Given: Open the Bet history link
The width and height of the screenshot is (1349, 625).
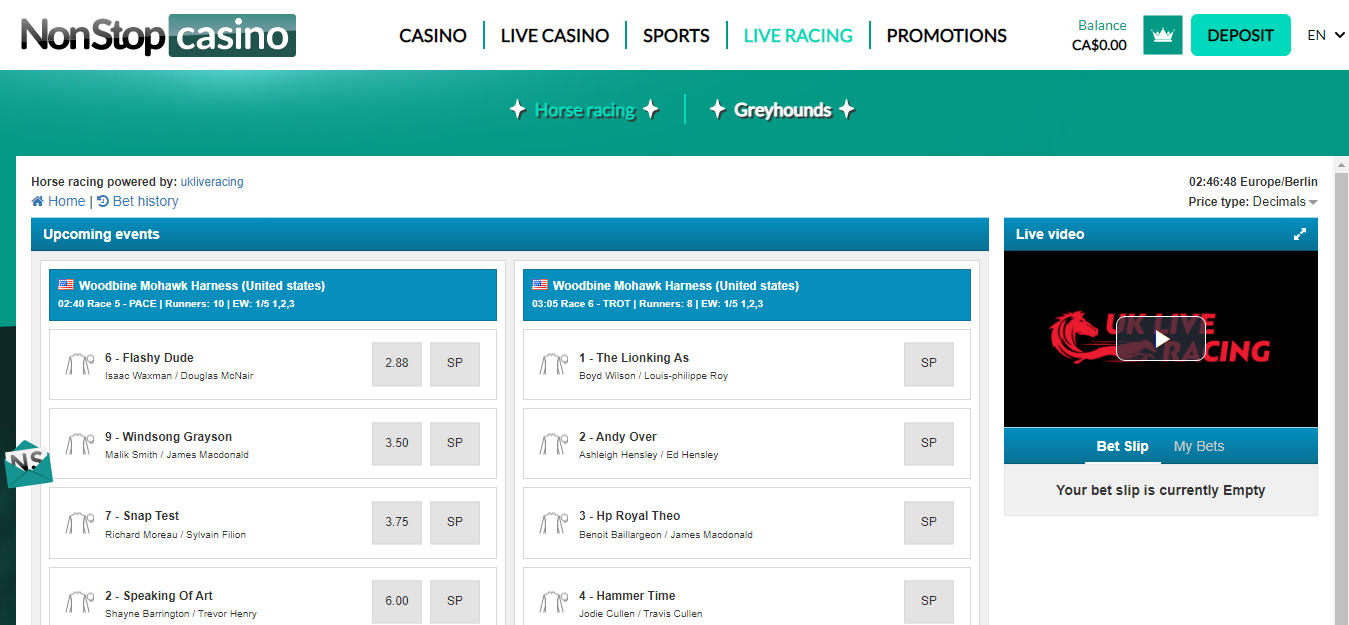Looking at the screenshot, I should pos(138,201).
